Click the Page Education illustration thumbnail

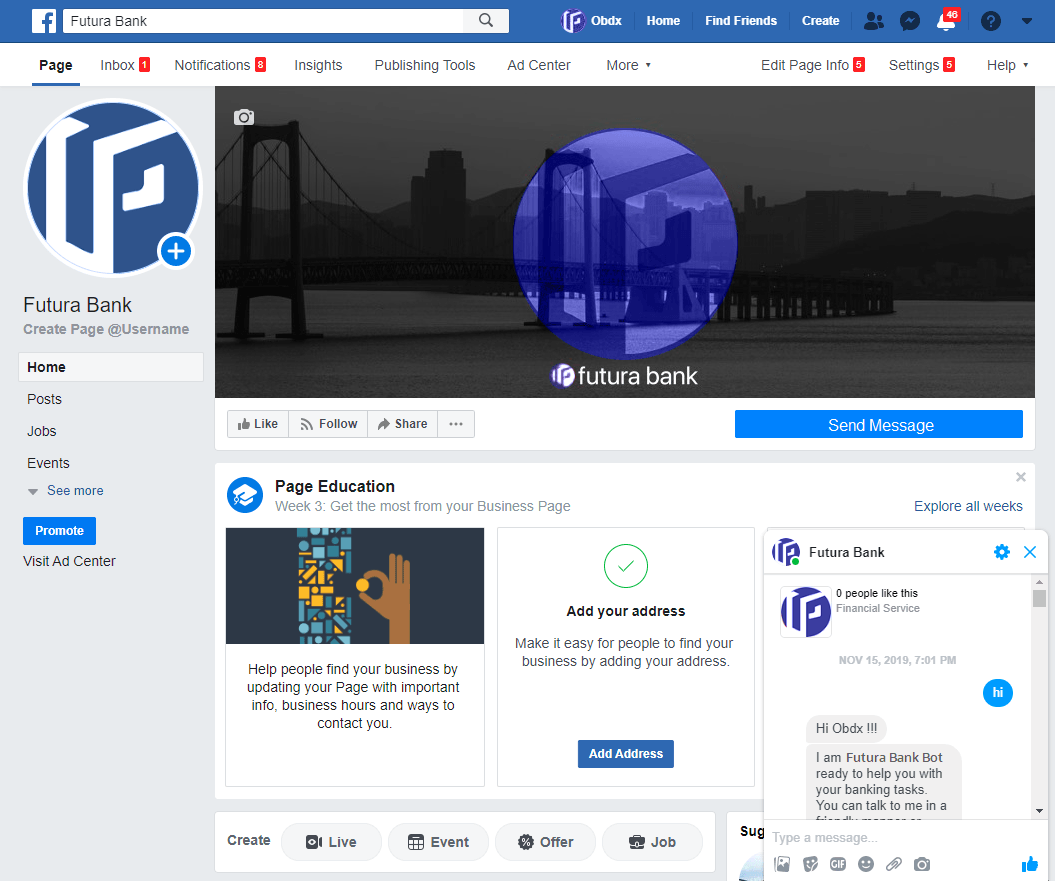coord(355,586)
